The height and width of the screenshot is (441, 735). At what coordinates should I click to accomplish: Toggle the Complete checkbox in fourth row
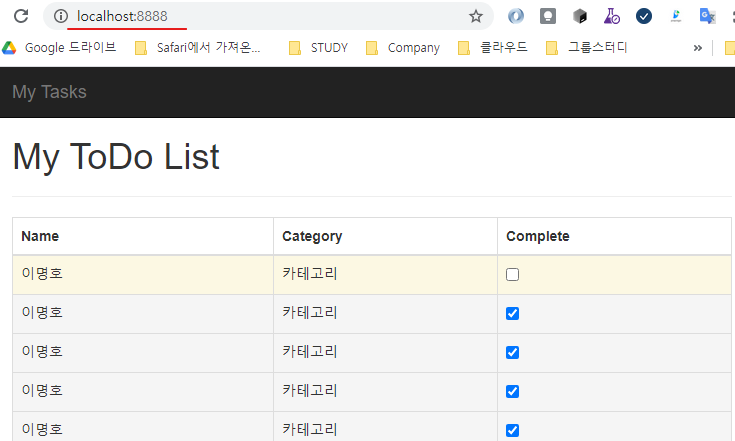[x=513, y=392]
